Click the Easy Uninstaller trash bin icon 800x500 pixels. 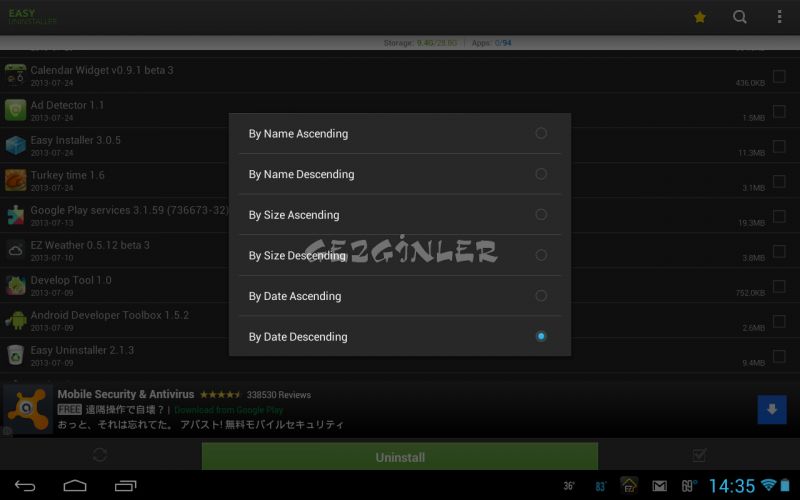coord(15,355)
